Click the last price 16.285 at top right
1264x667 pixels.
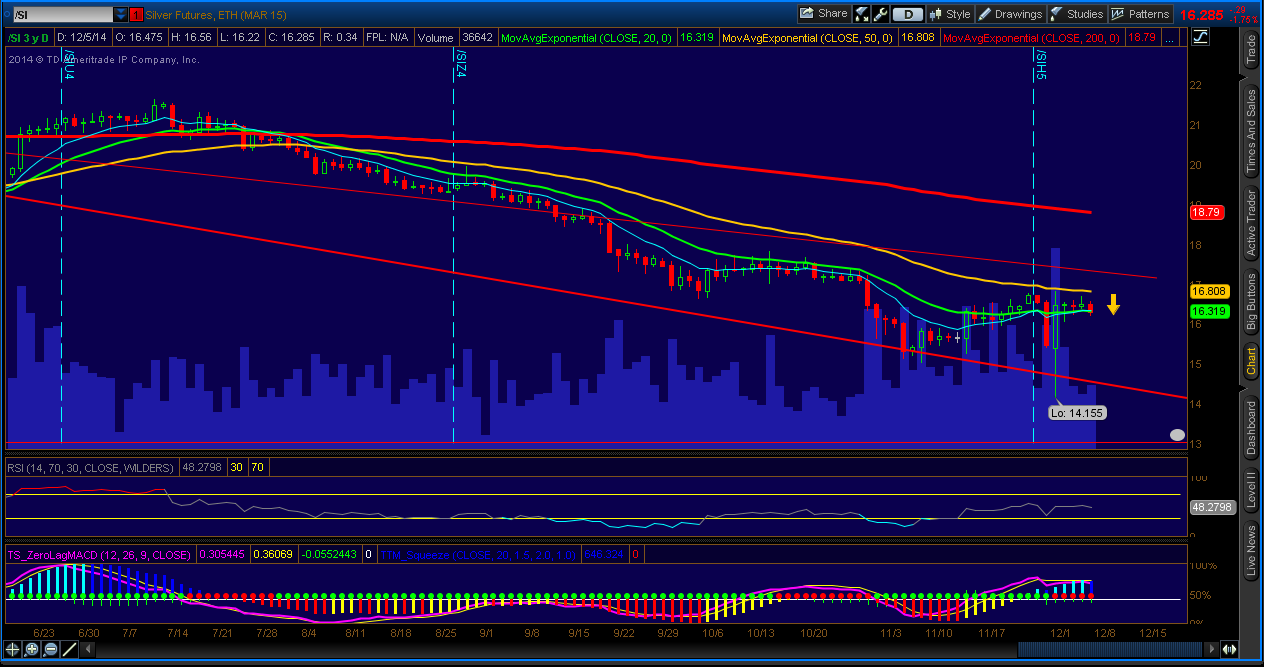coord(1201,14)
